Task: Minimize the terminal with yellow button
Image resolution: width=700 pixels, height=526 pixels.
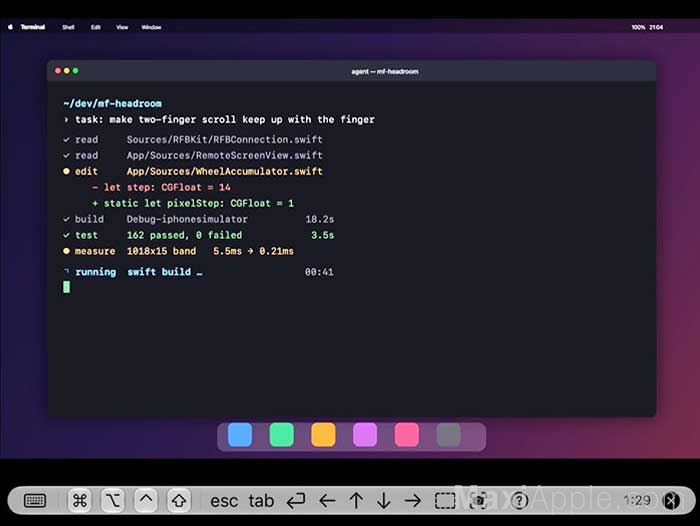Action: click(67, 71)
